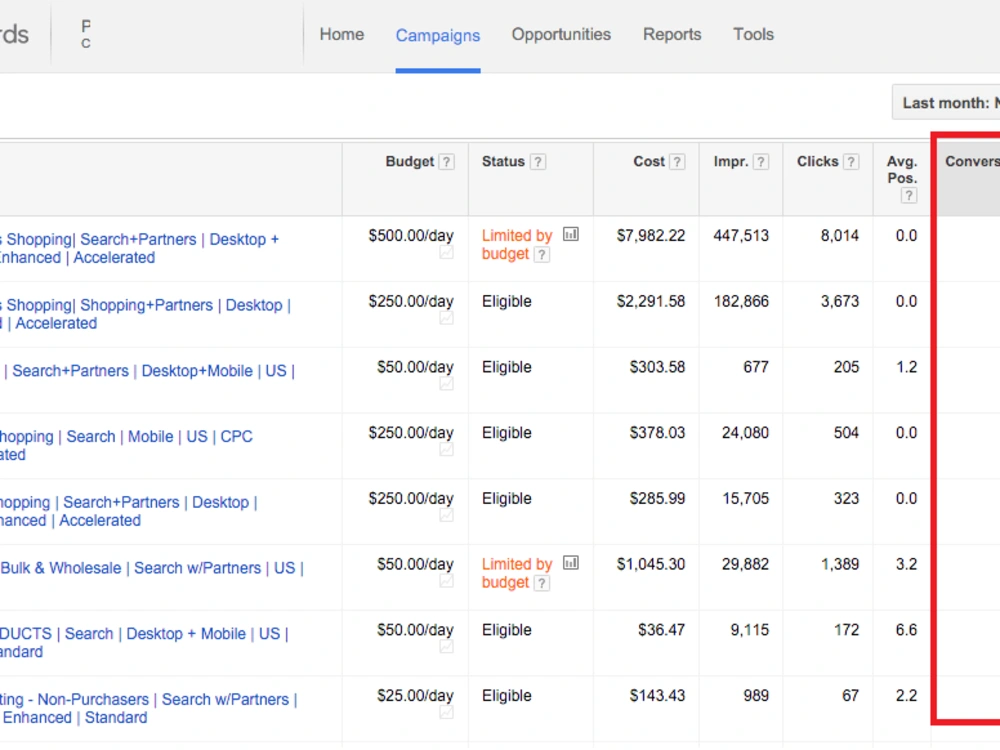Open the Impr. column help icon
This screenshot has width=1000, height=750.
760,162
